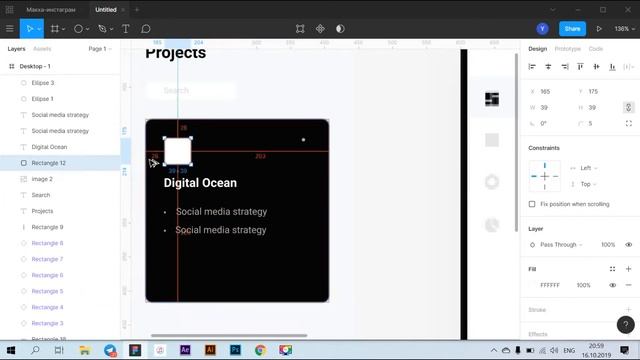This screenshot has width=640, height=360.
Task: Click independent corners icon
Action: click(629, 123)
